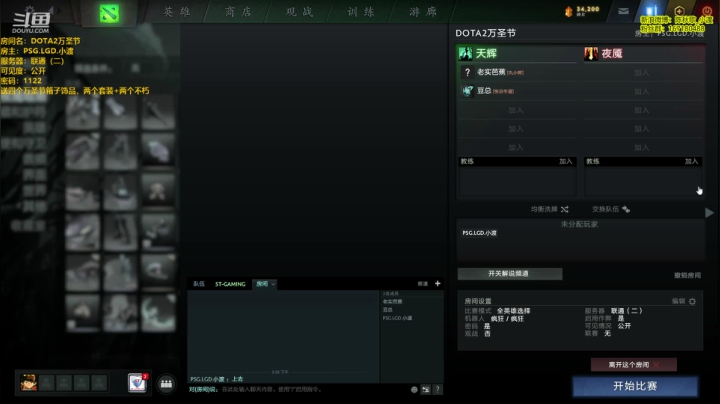
Task: Click the 夜魇 Dire team emblem
Action: pyautogui.click(x=591, y=53)
